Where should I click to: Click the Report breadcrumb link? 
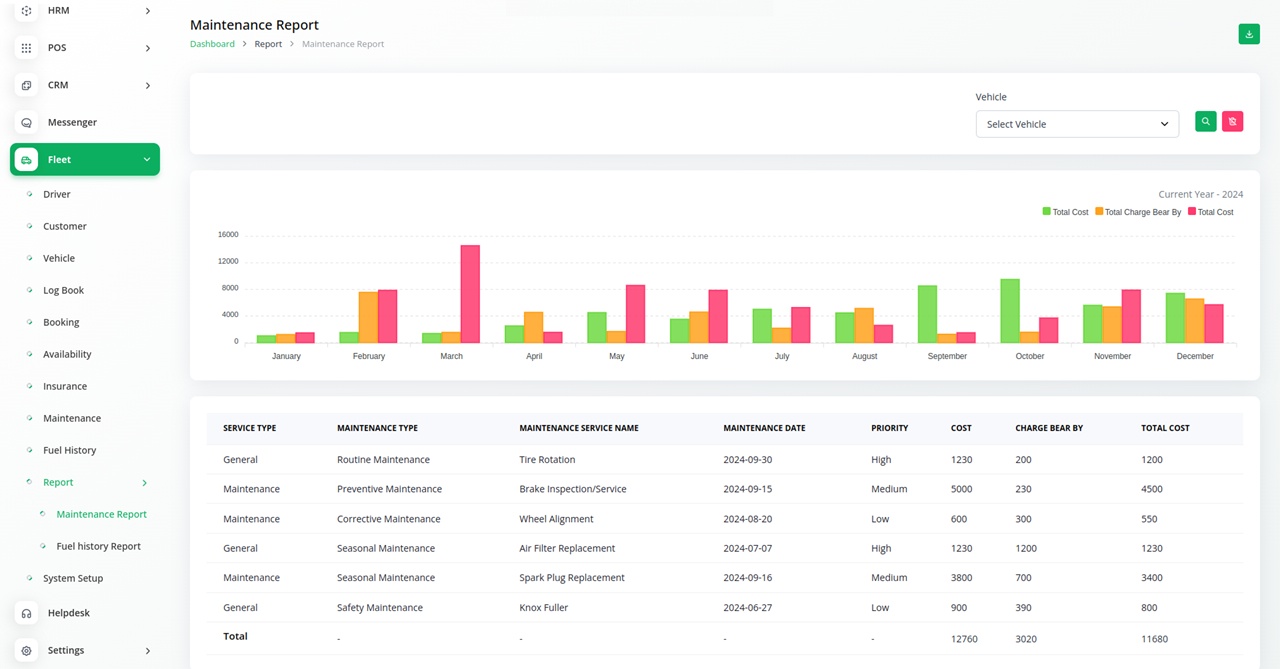pos(268,44)
